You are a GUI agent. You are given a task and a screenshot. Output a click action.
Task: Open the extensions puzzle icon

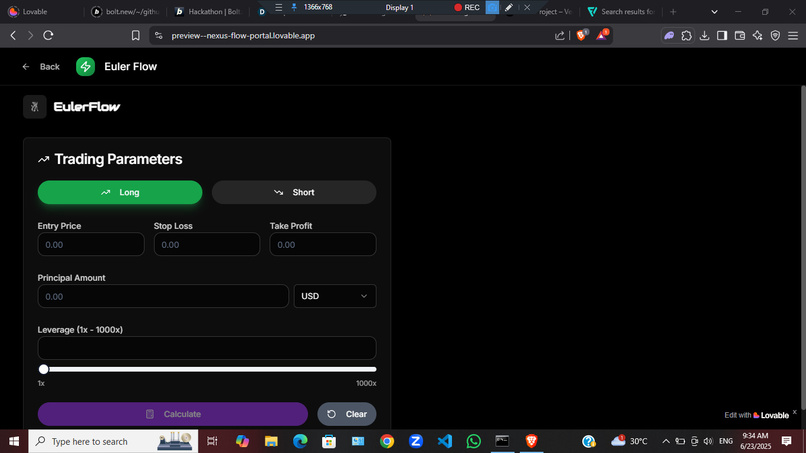[x=687, y=35]
